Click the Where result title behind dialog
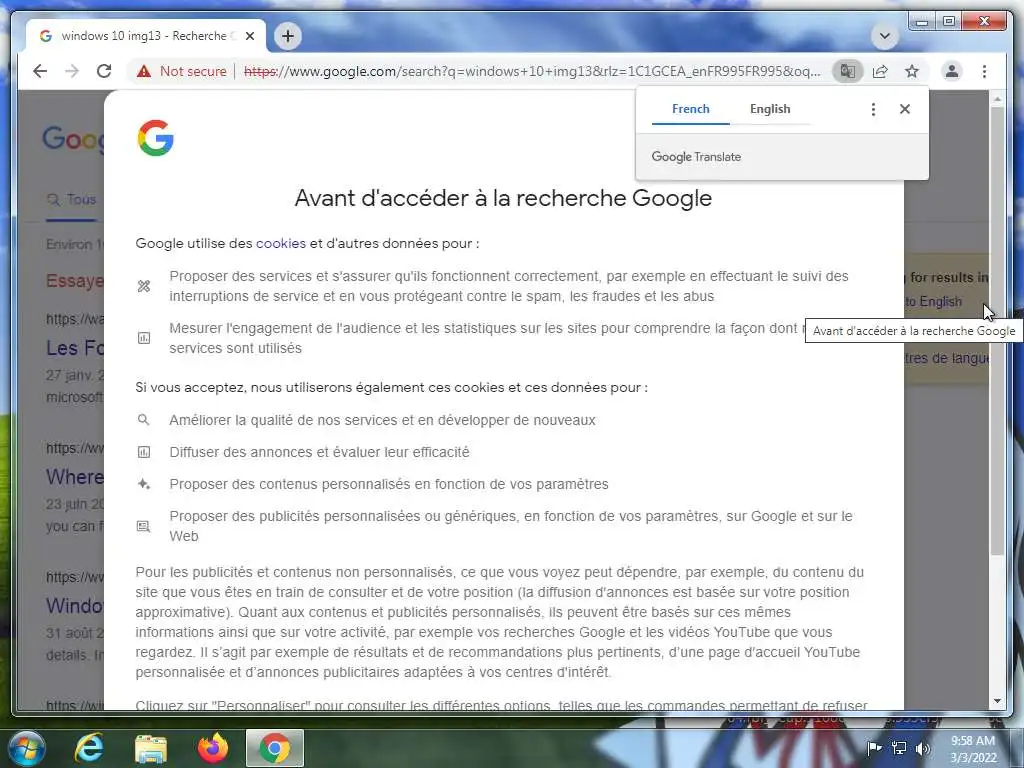Screen dimensions: 1024x768 [74, 477]
